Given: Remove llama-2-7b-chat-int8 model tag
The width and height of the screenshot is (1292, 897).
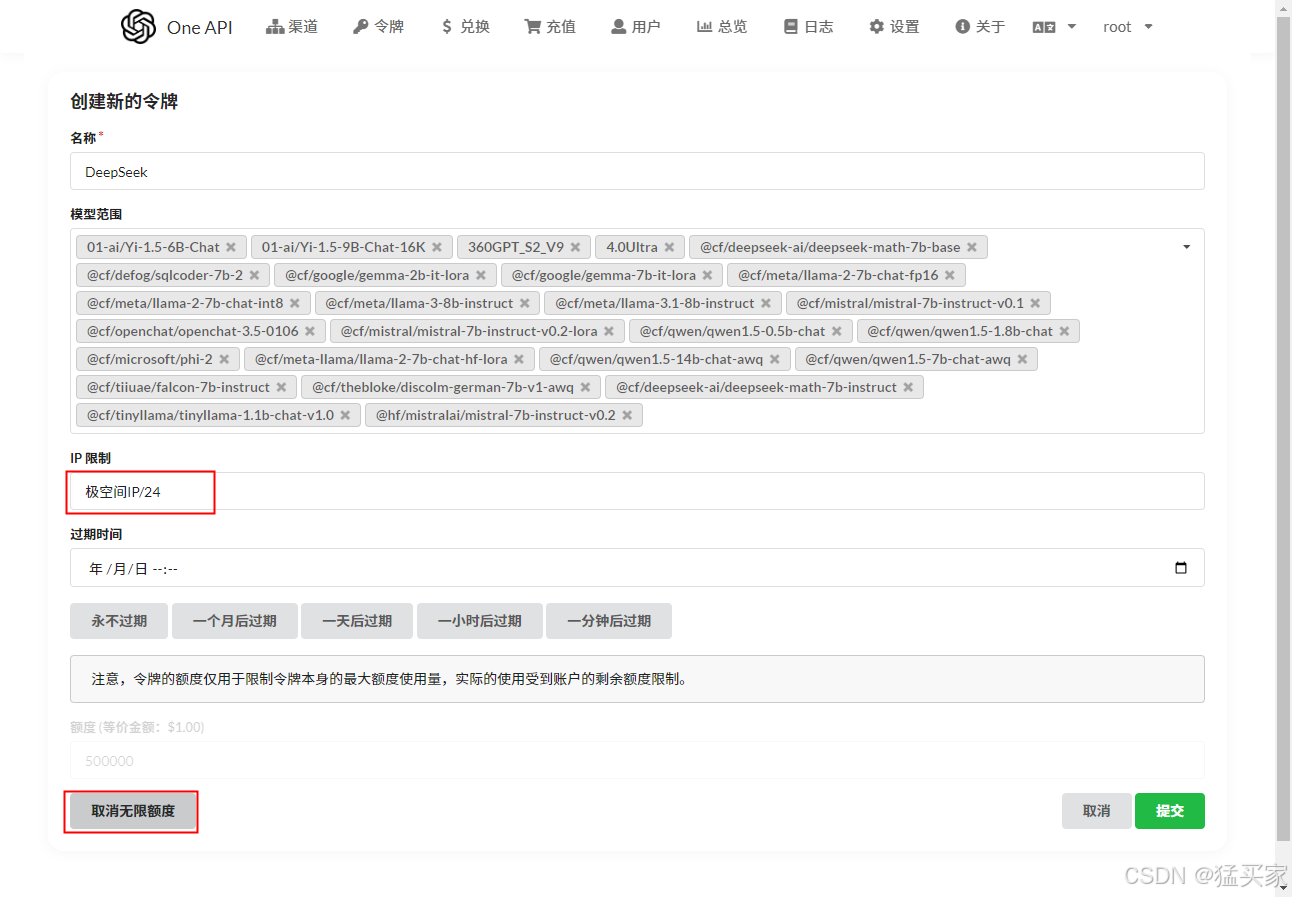Looking at the screenshot, I should coord(295,303).
